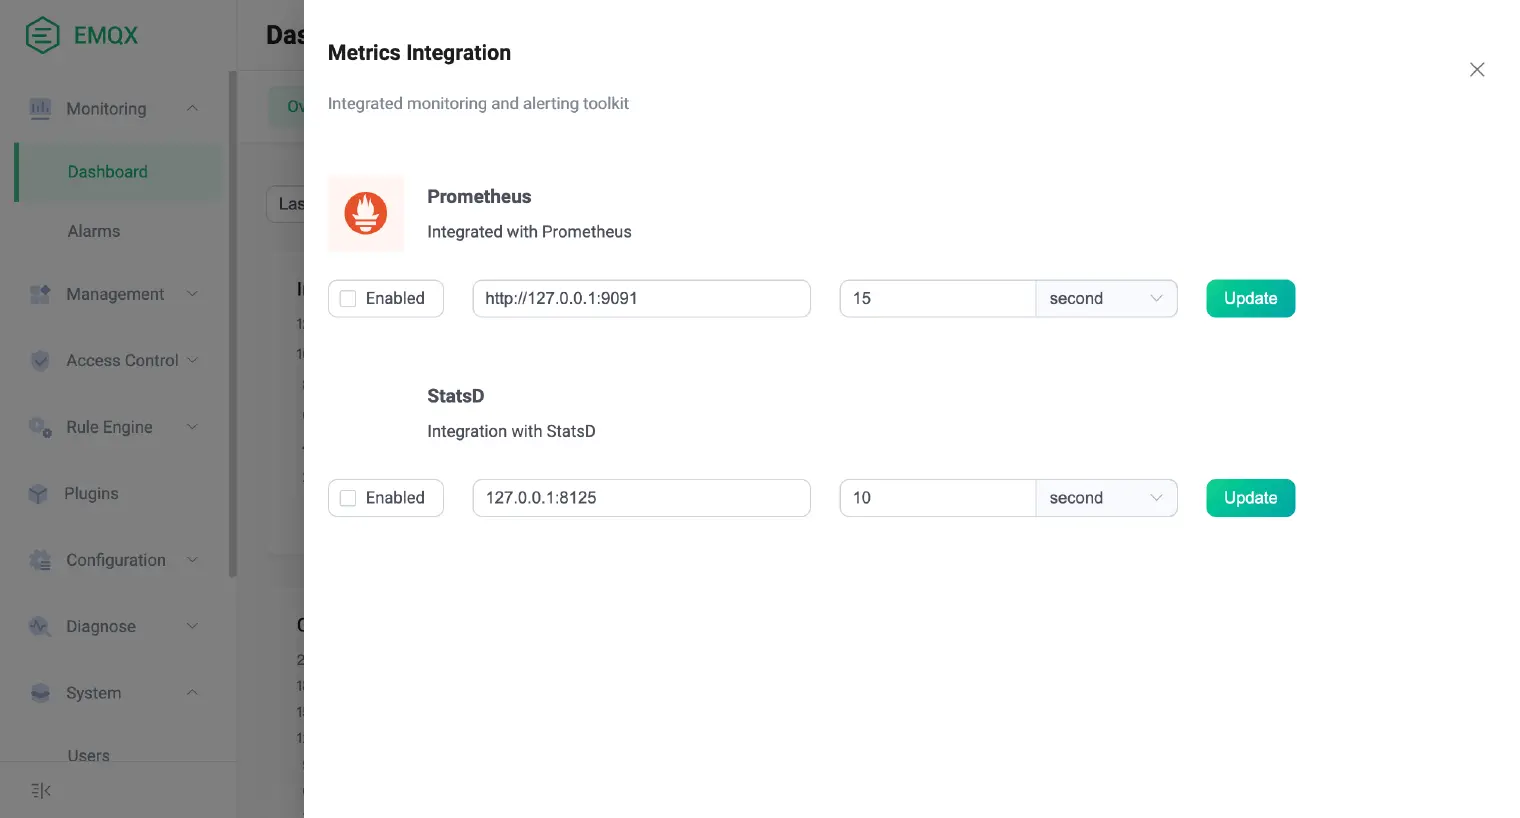Expand the Configuration menu chevron
The height and width of the screenshot is (818, 1520).
click(x=192, y=560)
